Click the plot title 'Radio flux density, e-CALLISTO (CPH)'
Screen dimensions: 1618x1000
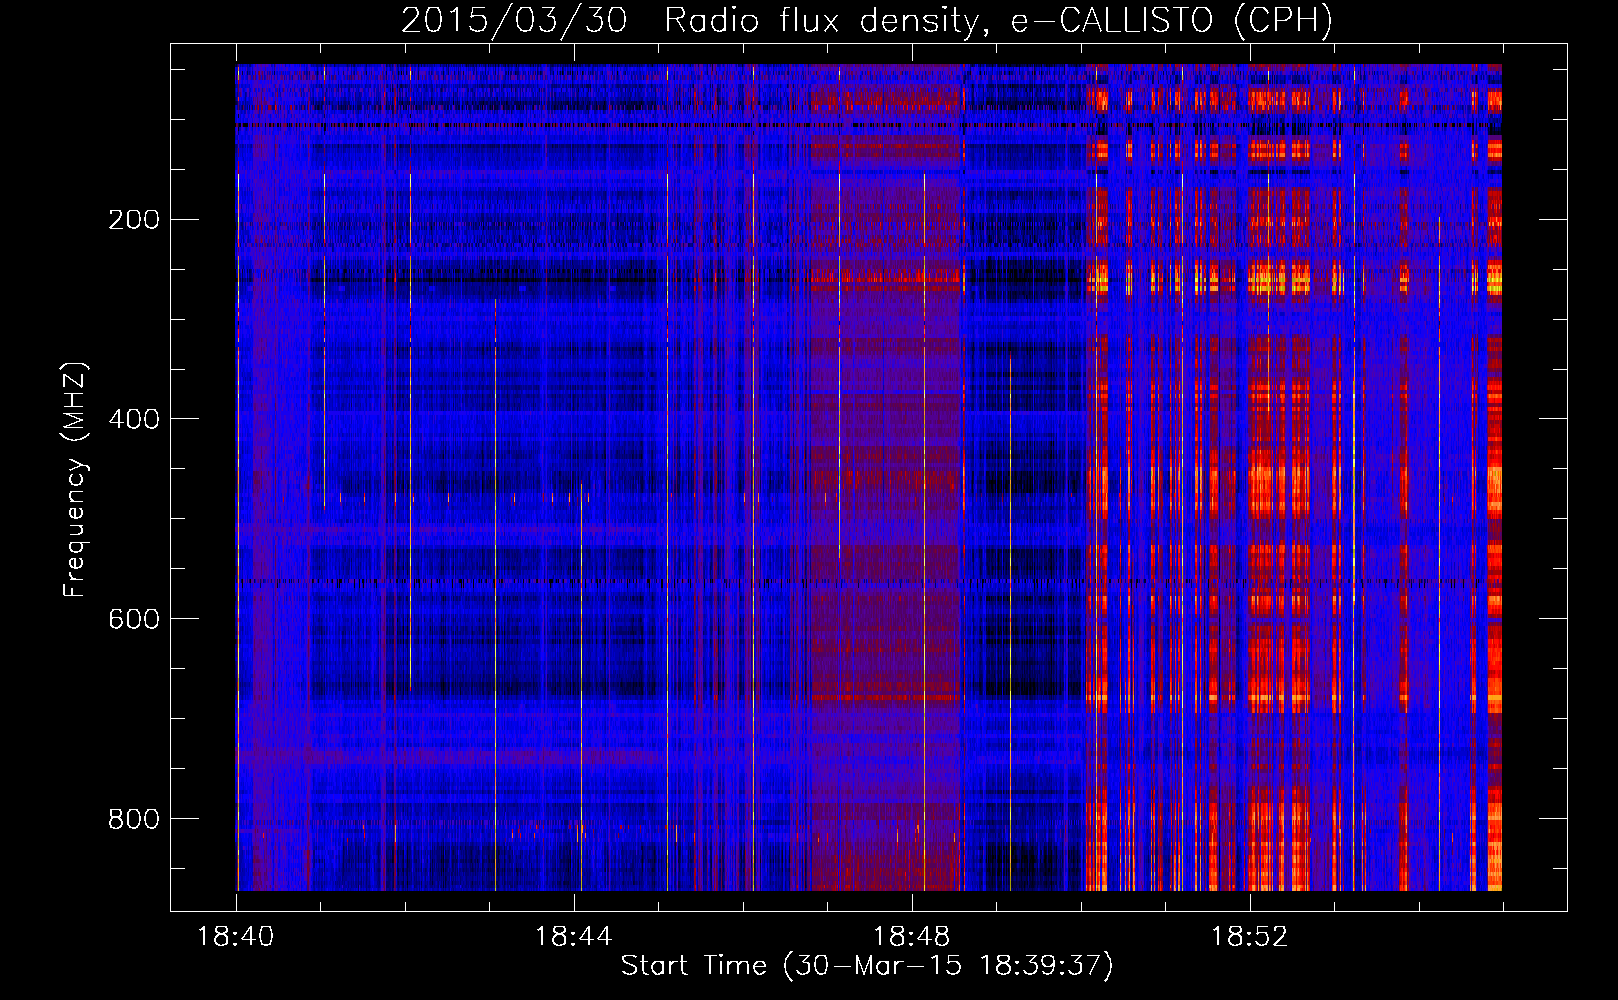click(998, 21)
